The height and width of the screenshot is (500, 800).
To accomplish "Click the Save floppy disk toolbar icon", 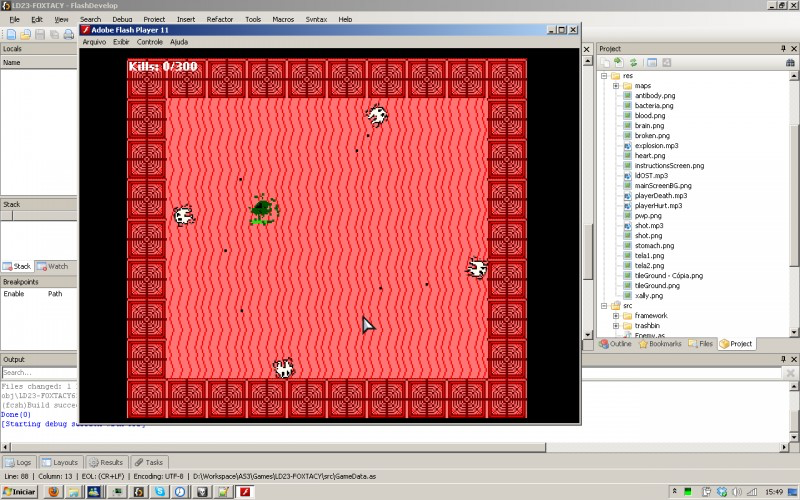I will pyautogui.click(x=40, y=35).
